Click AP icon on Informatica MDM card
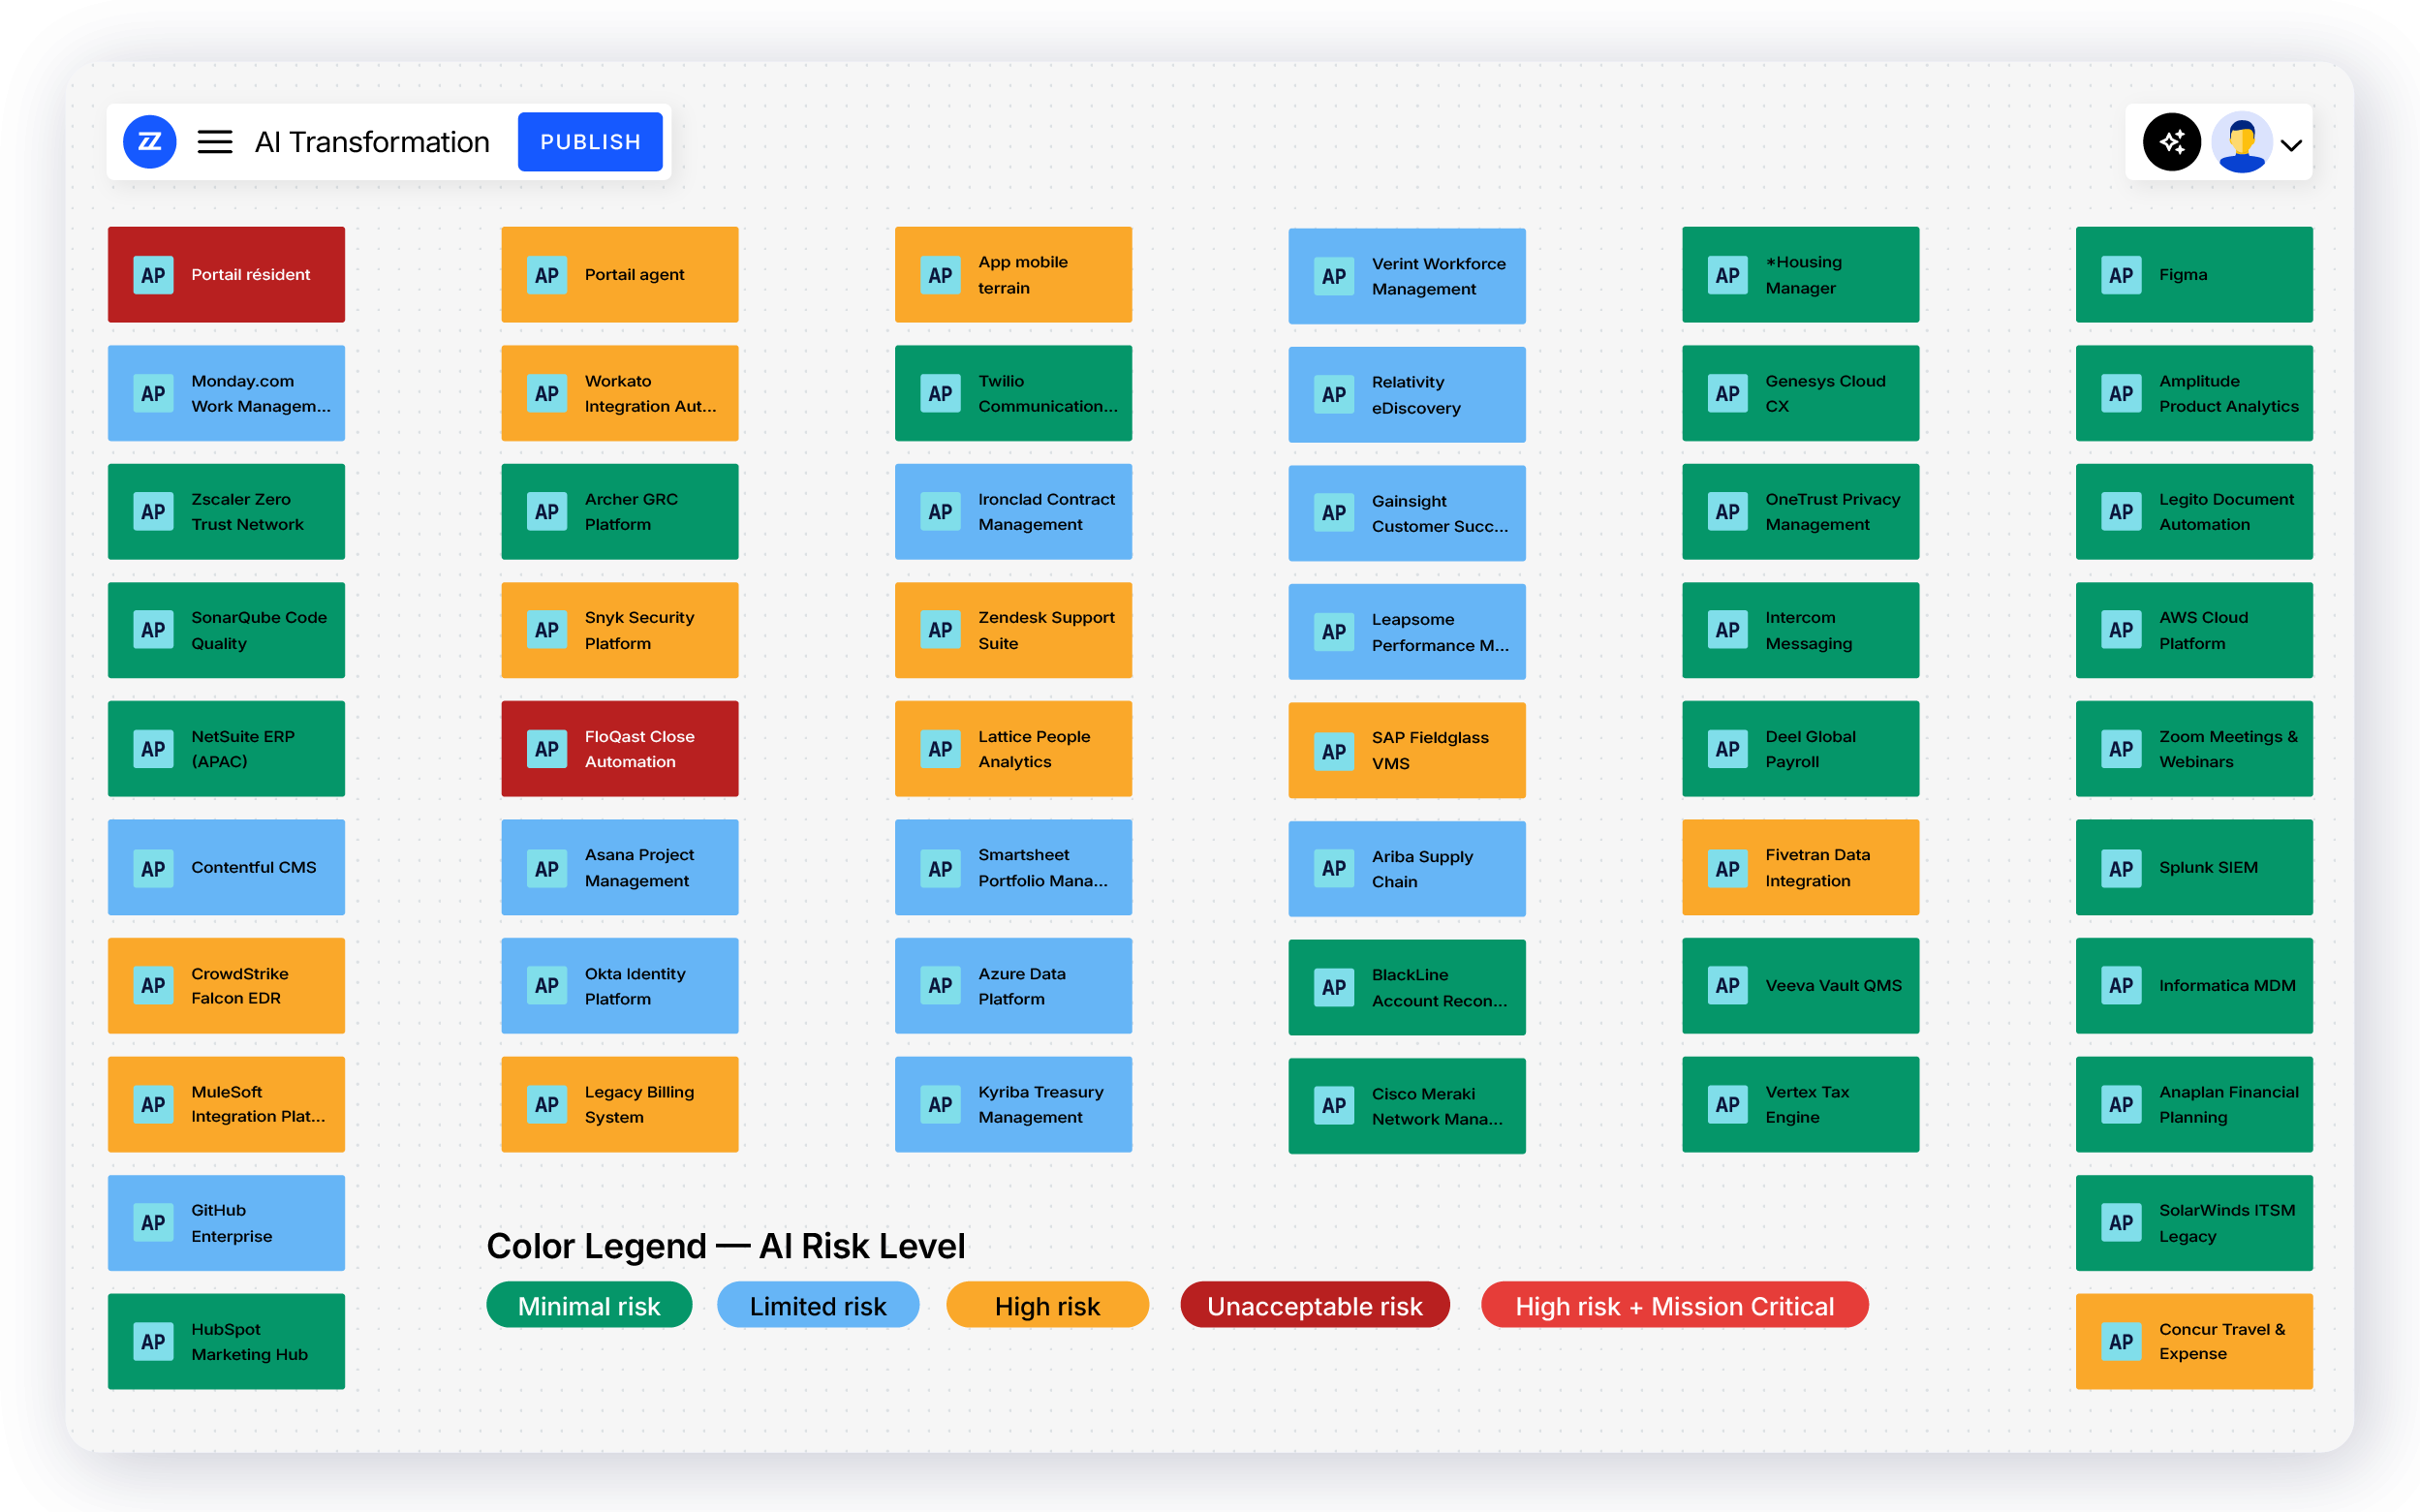Screen dimensions: 2420x1512 point(2121,986)
